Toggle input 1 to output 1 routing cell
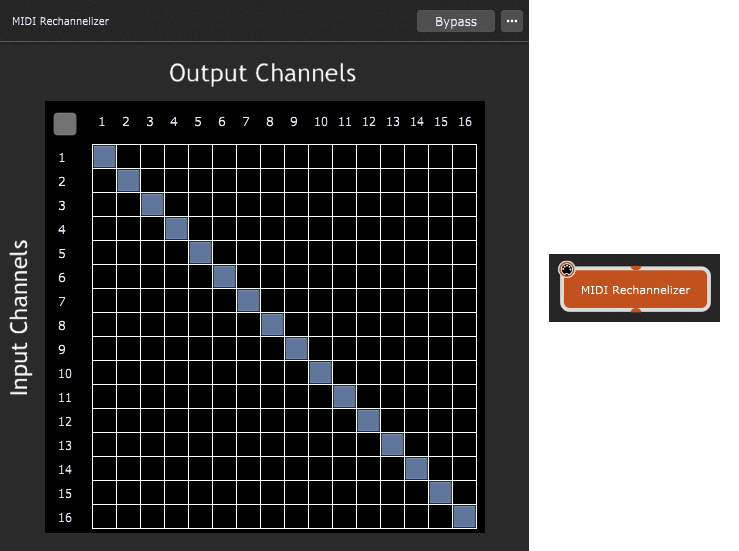Screen dimensions: 739x551 coord(105,157)
